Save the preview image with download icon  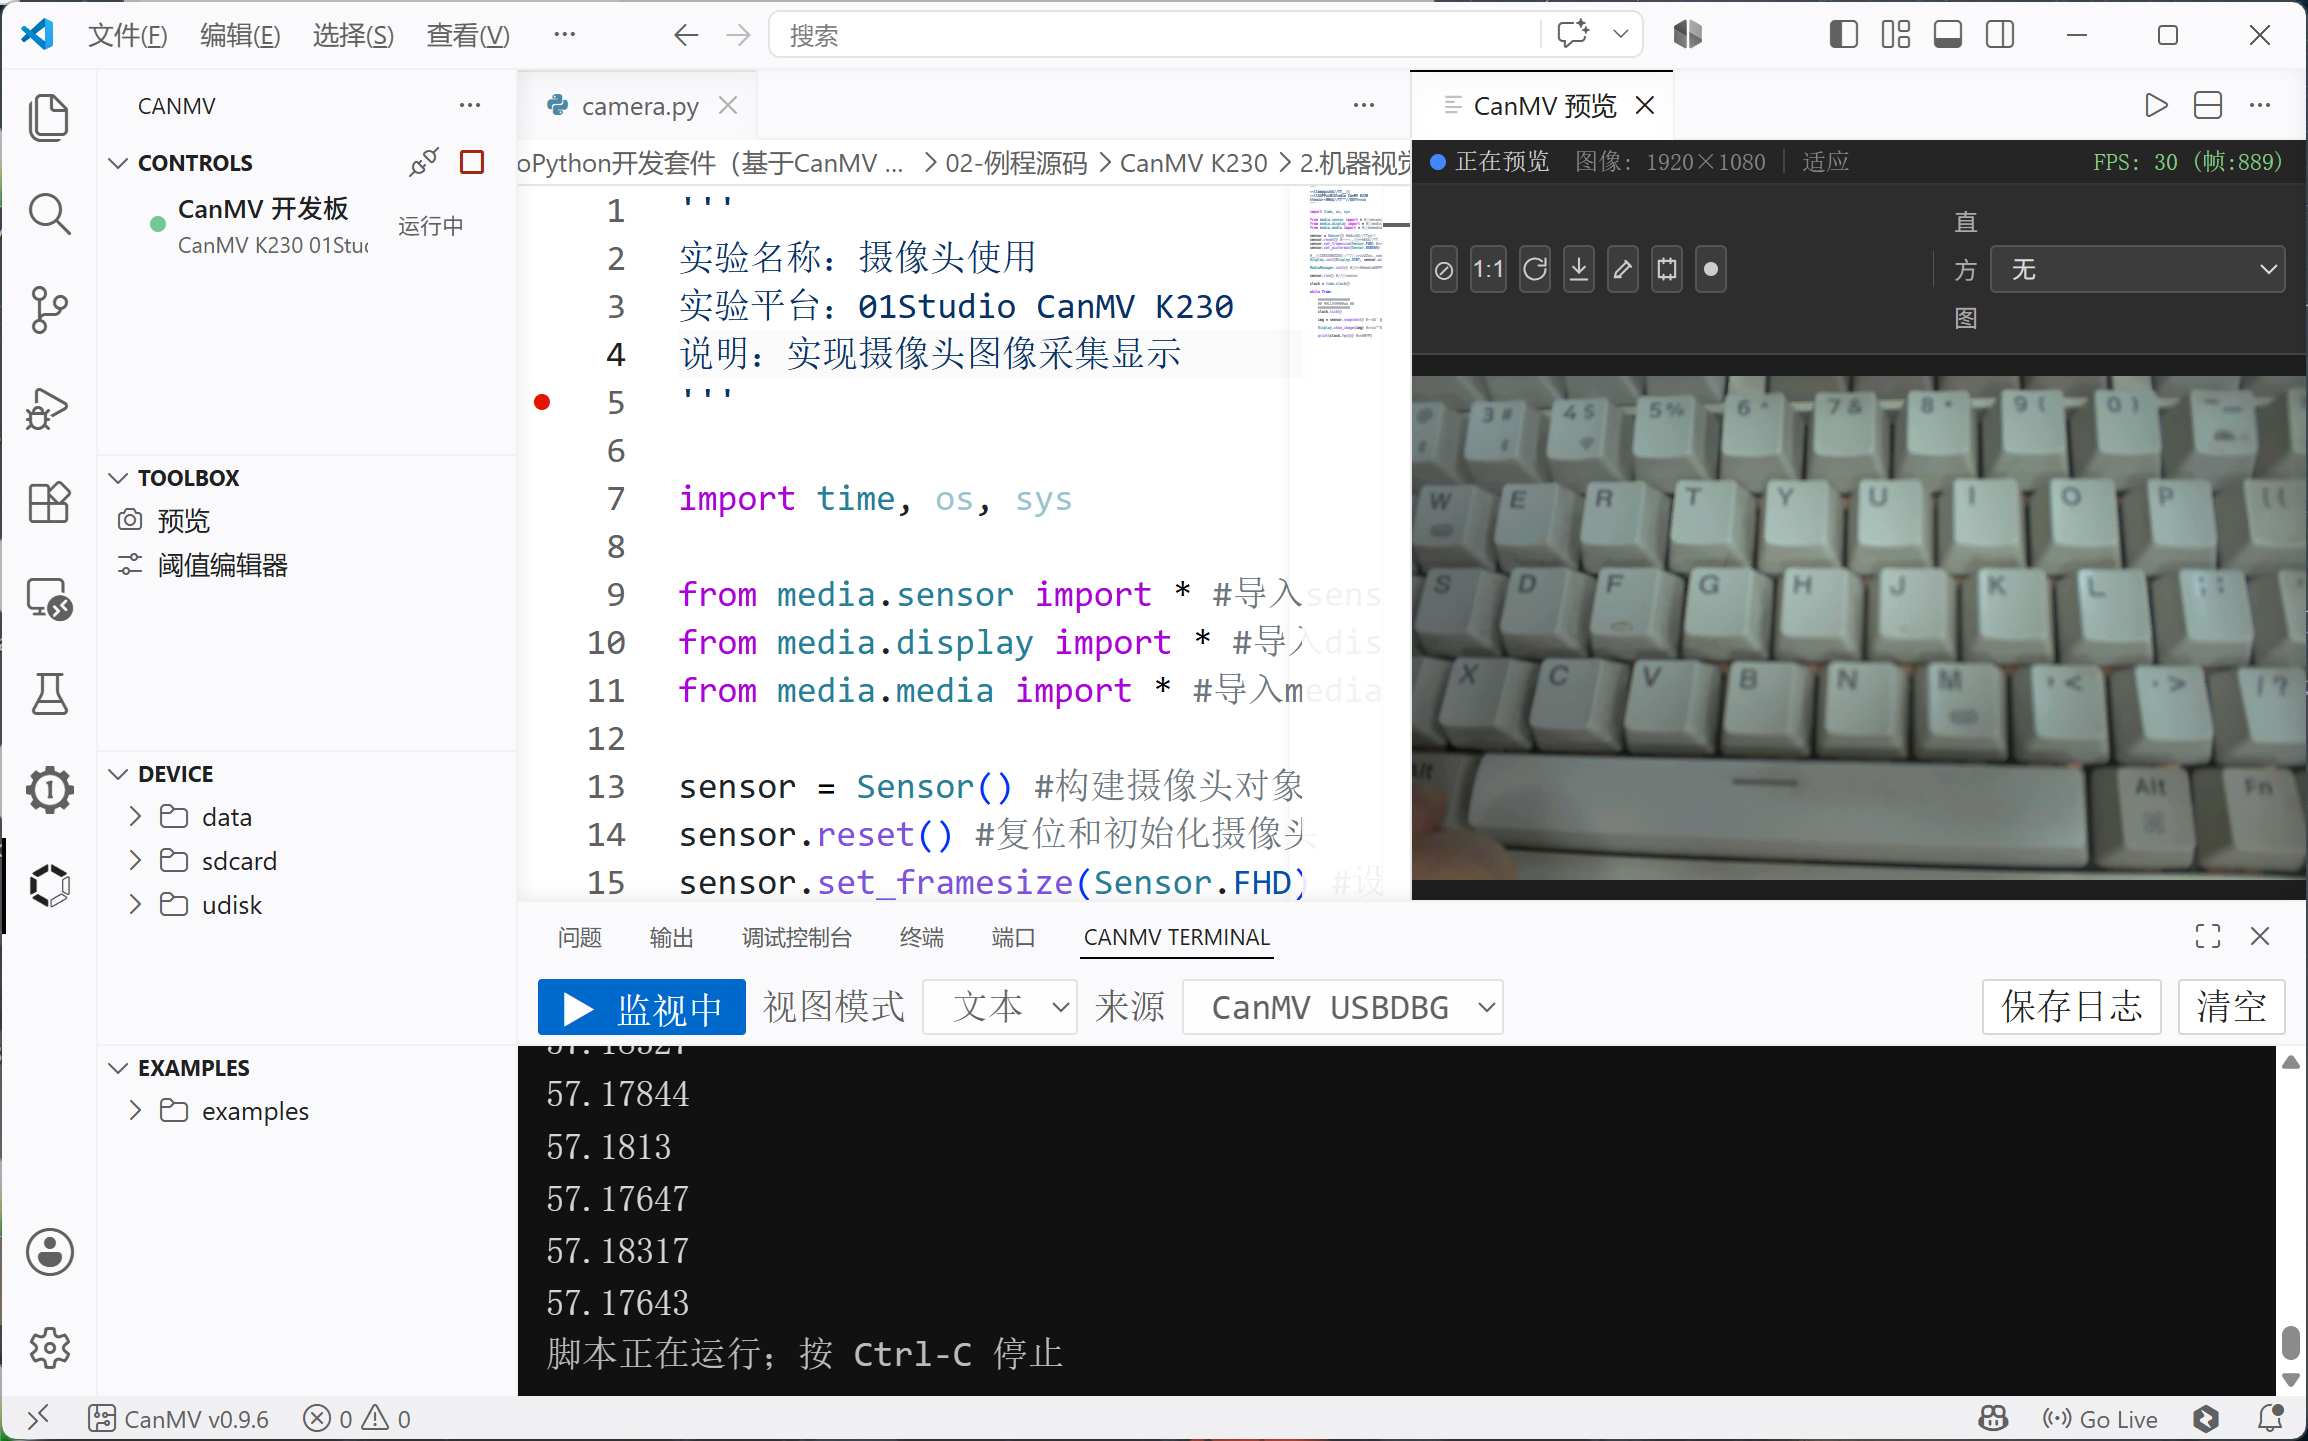[1579, 270]
